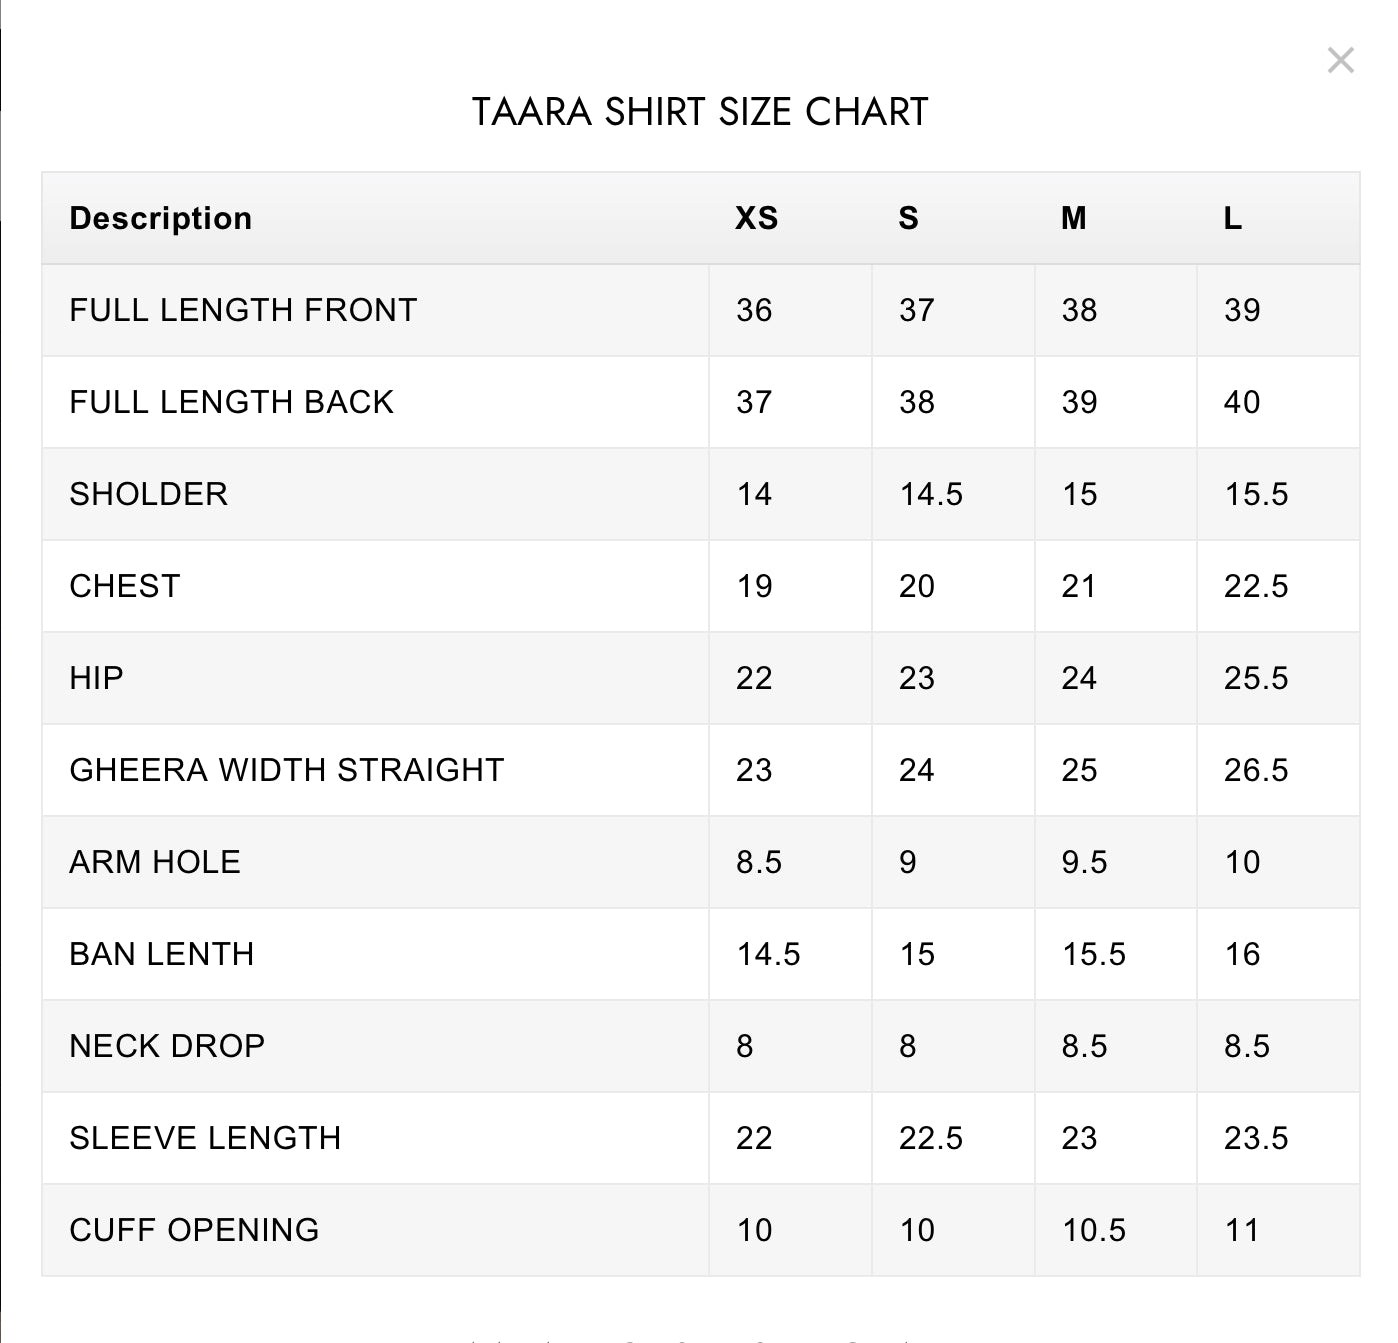The image size is (1398, 1343).
Task: Click the GHEERA WIDTH STRAIGHT row label
Action: coord(287,770)
